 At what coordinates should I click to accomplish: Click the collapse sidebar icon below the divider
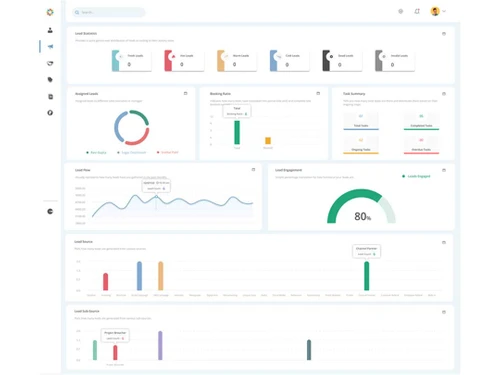coord(50,211)
